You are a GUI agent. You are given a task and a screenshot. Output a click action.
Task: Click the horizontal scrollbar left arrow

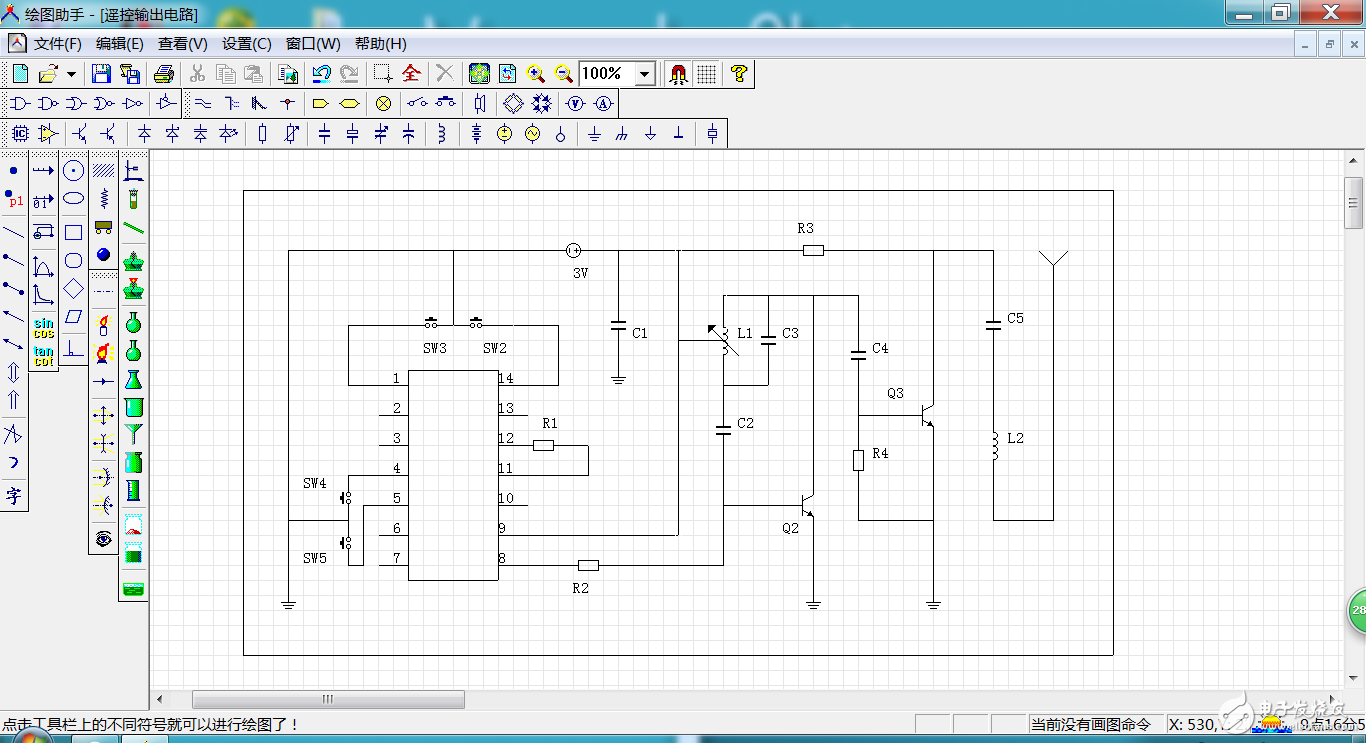pos(160,699)
